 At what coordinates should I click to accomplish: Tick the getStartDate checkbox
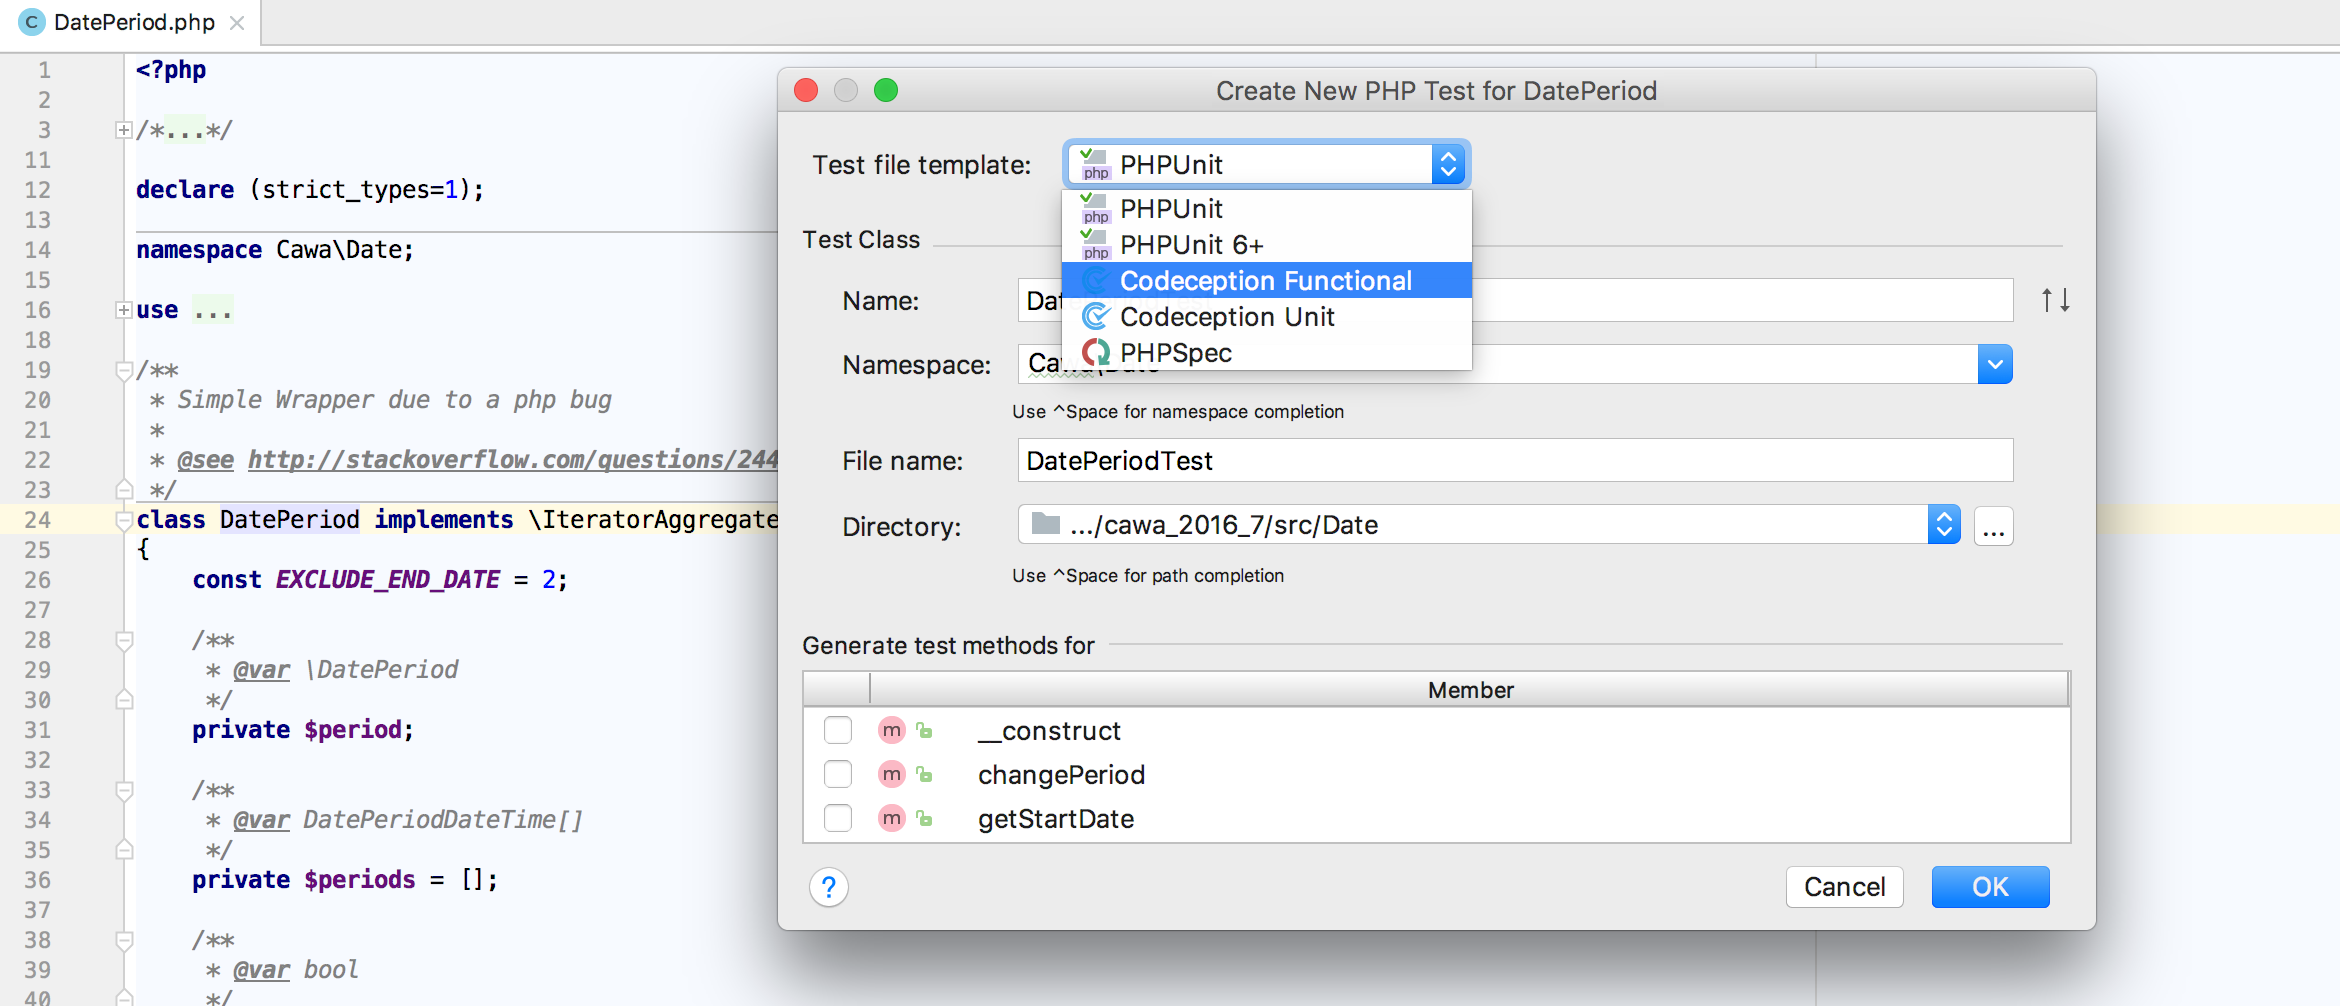(838, 819)
